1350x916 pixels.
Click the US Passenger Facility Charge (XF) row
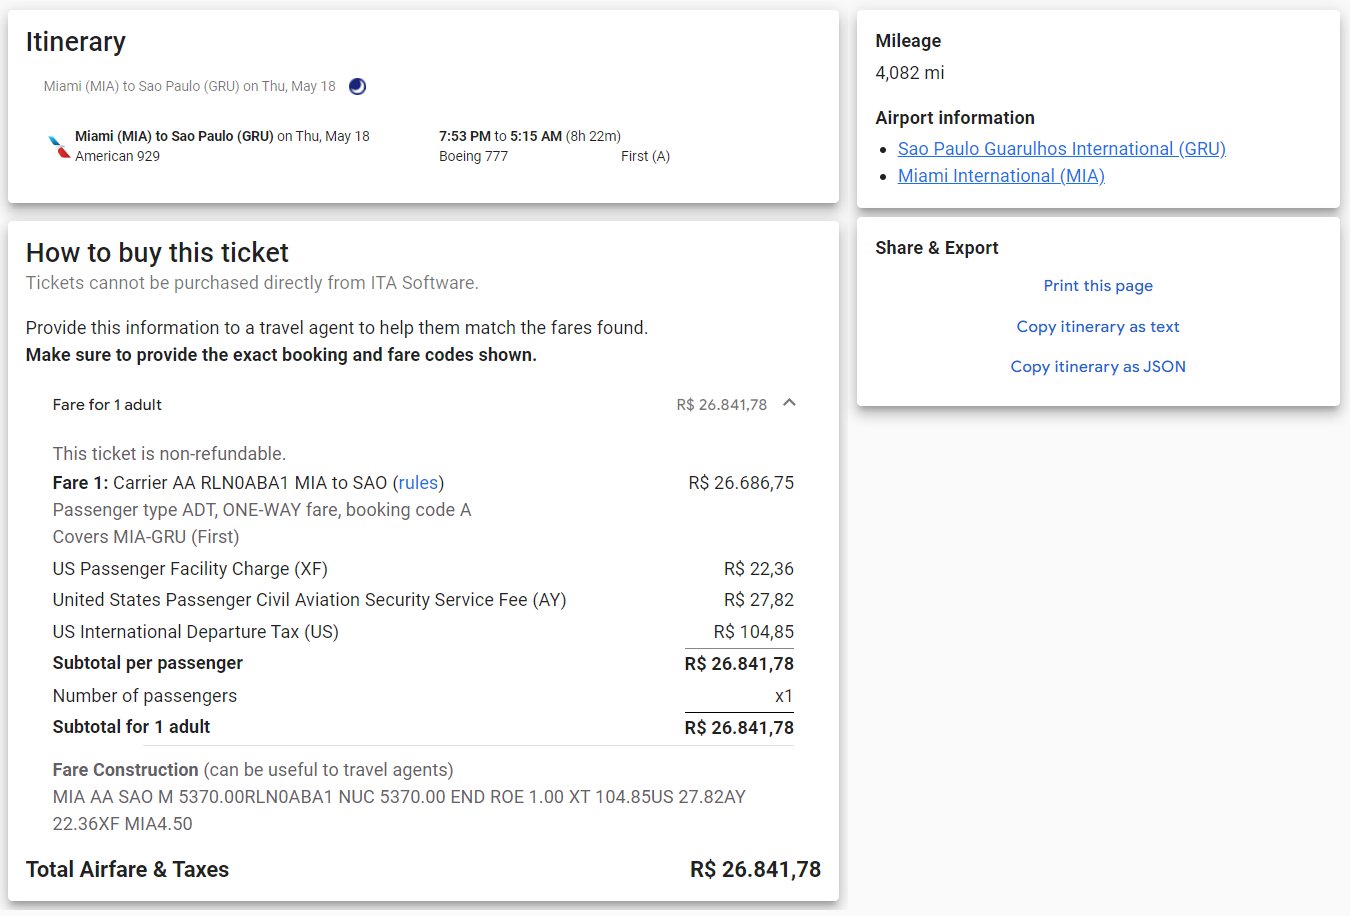(423, 569)
